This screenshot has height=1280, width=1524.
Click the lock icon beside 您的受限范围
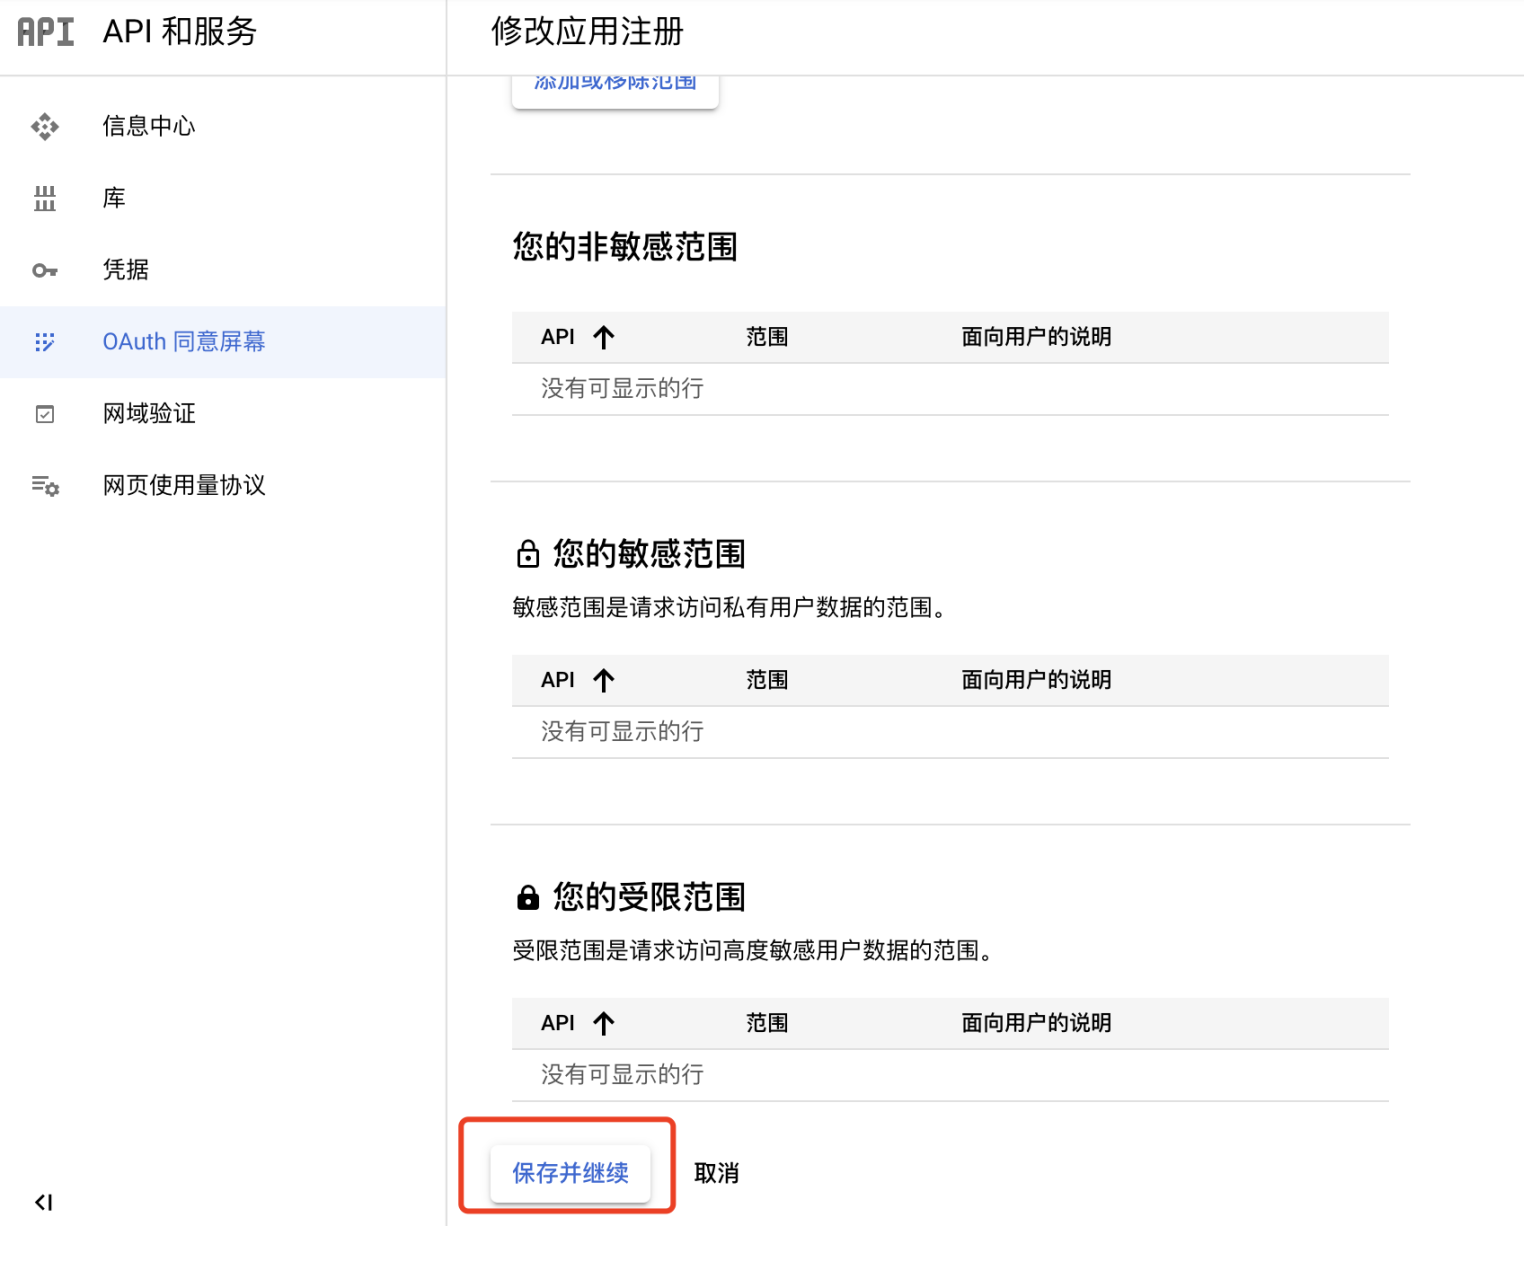pos(527,897)
